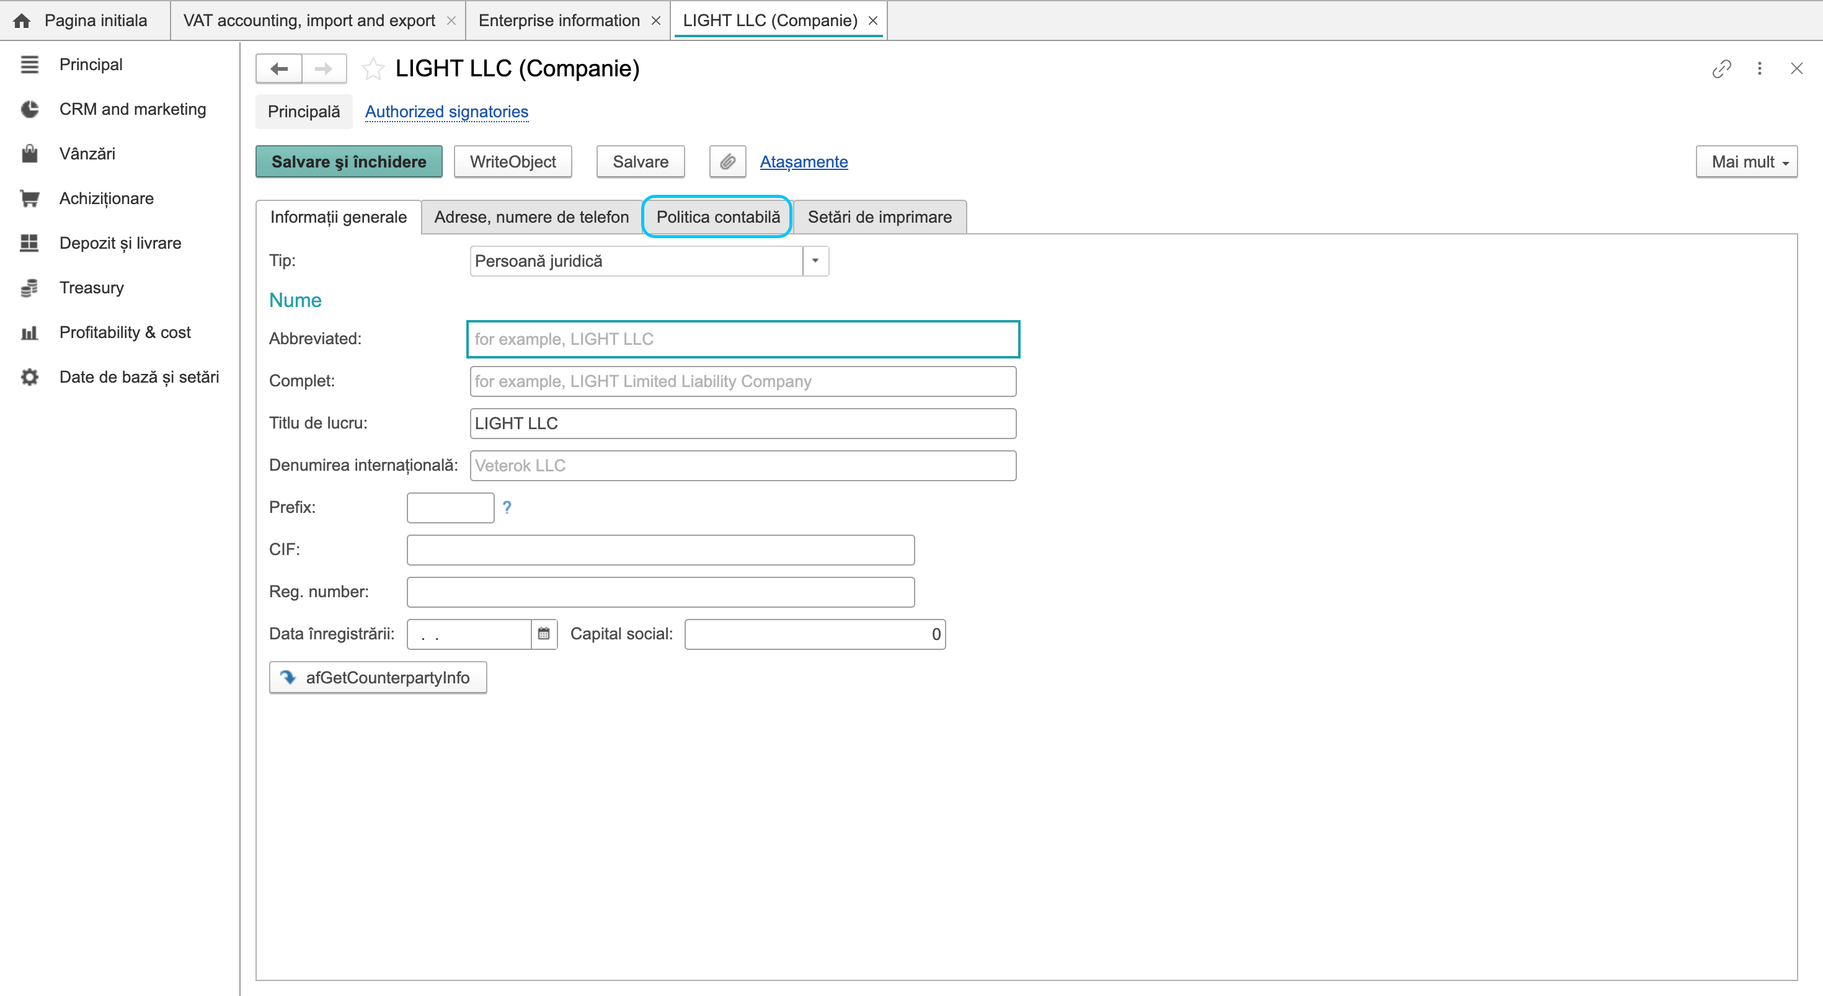
Task: Go forward with the right arrow button
Action: pyautogui.click(x=324, y=69)
